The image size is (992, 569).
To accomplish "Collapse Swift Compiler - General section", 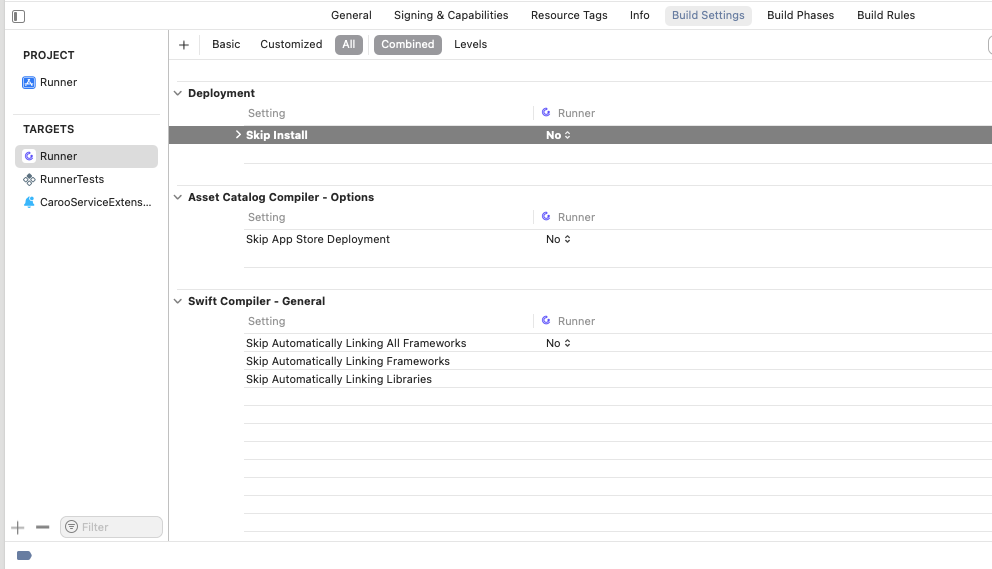I will click(x=178, y=301).
